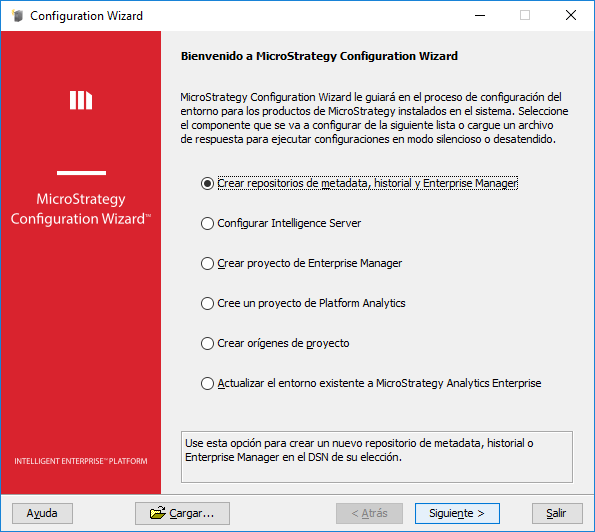Exit the wizard with Salir button
This screenshot has height=532, width=595.
(557, 513)
